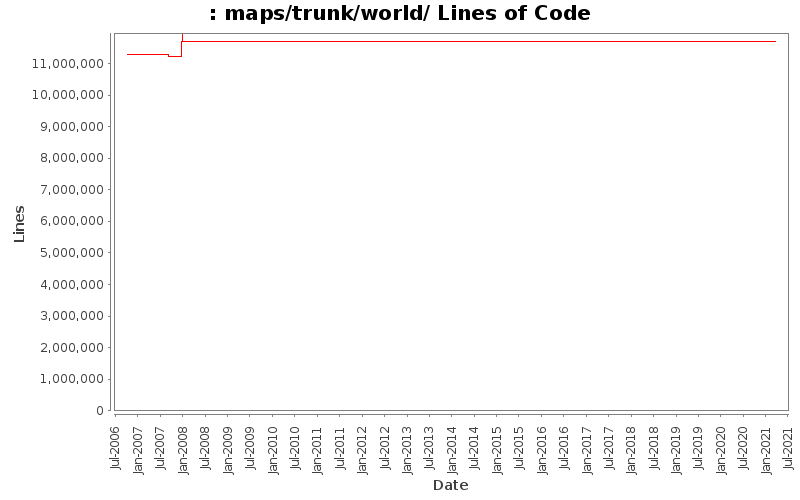
Task: Click the Jul-2021 date label
Action: click(x=789, y=448)
